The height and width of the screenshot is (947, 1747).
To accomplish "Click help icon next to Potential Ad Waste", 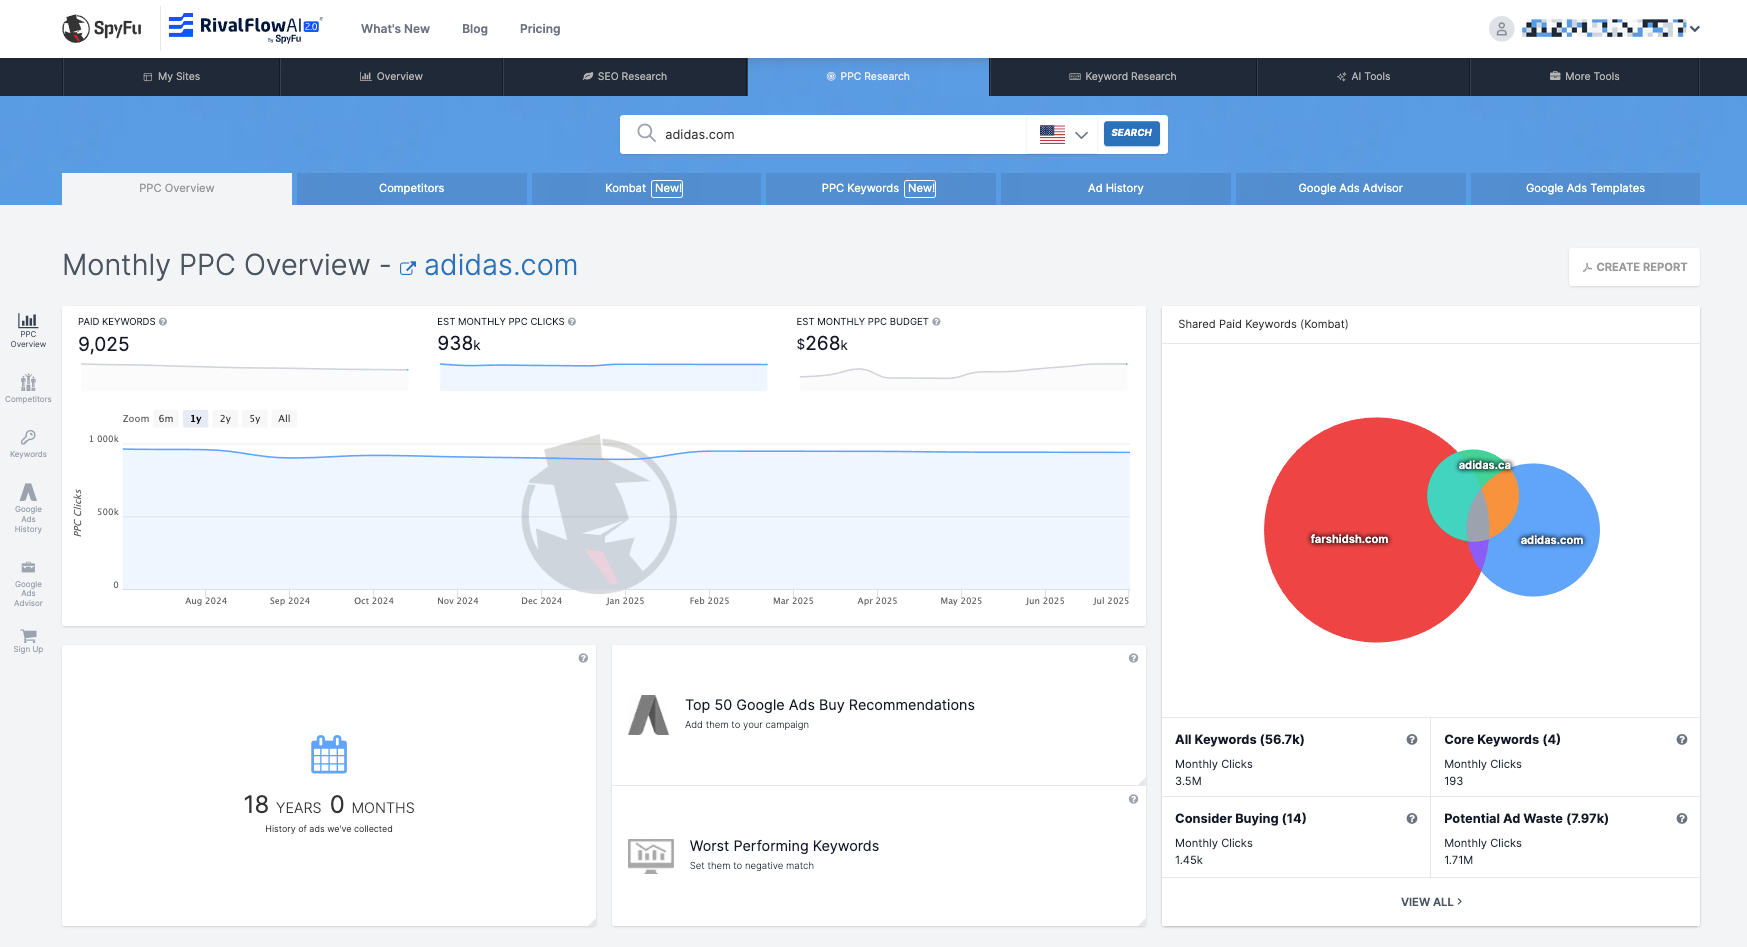I will click(1682, 819).
